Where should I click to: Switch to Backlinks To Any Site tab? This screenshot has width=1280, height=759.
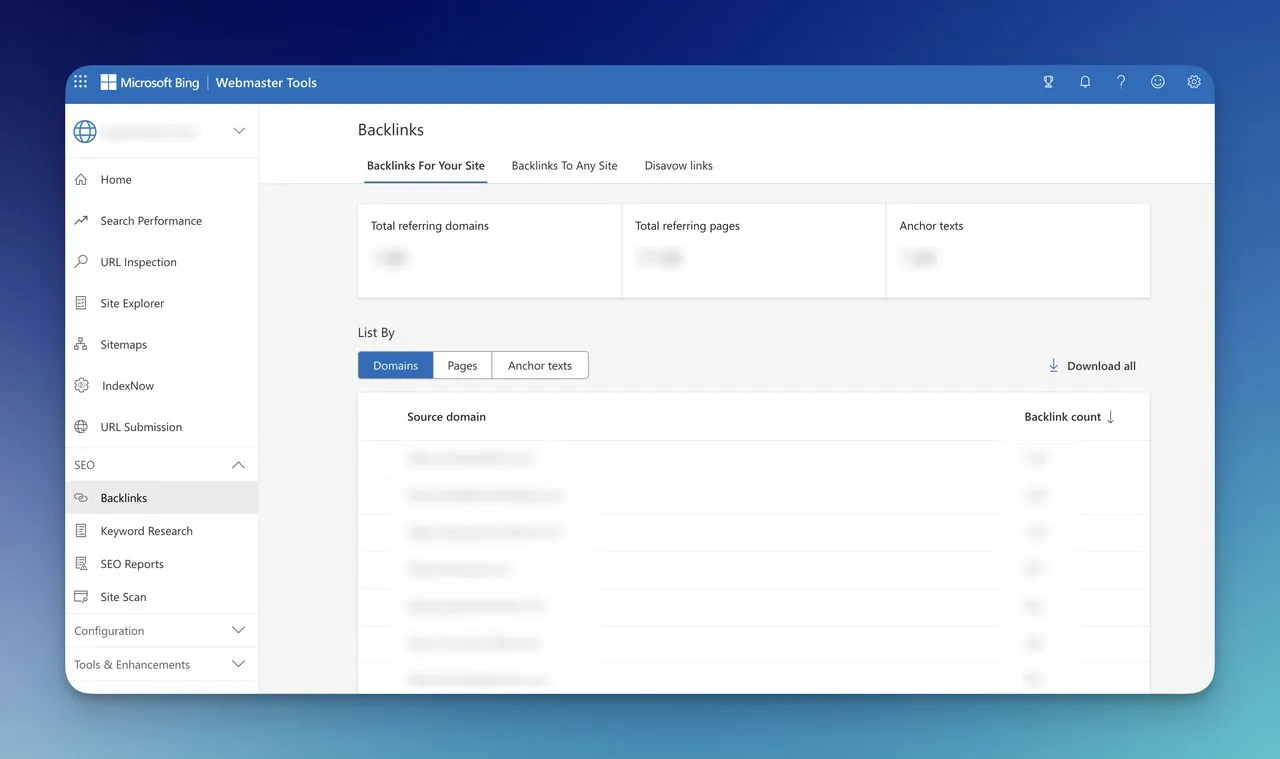tap(564, 166)
